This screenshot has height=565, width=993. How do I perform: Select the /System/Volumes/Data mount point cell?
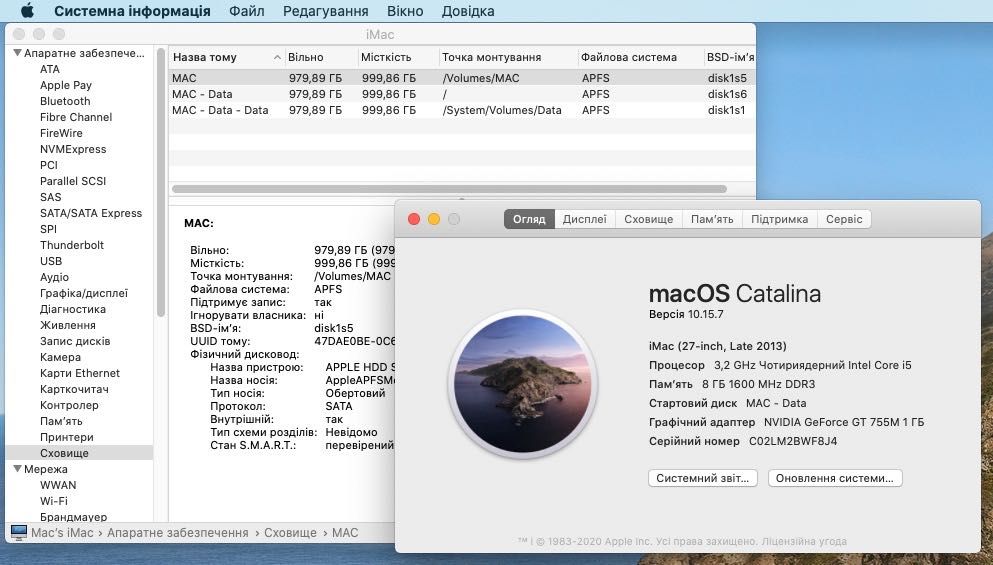tap(502, 110)
